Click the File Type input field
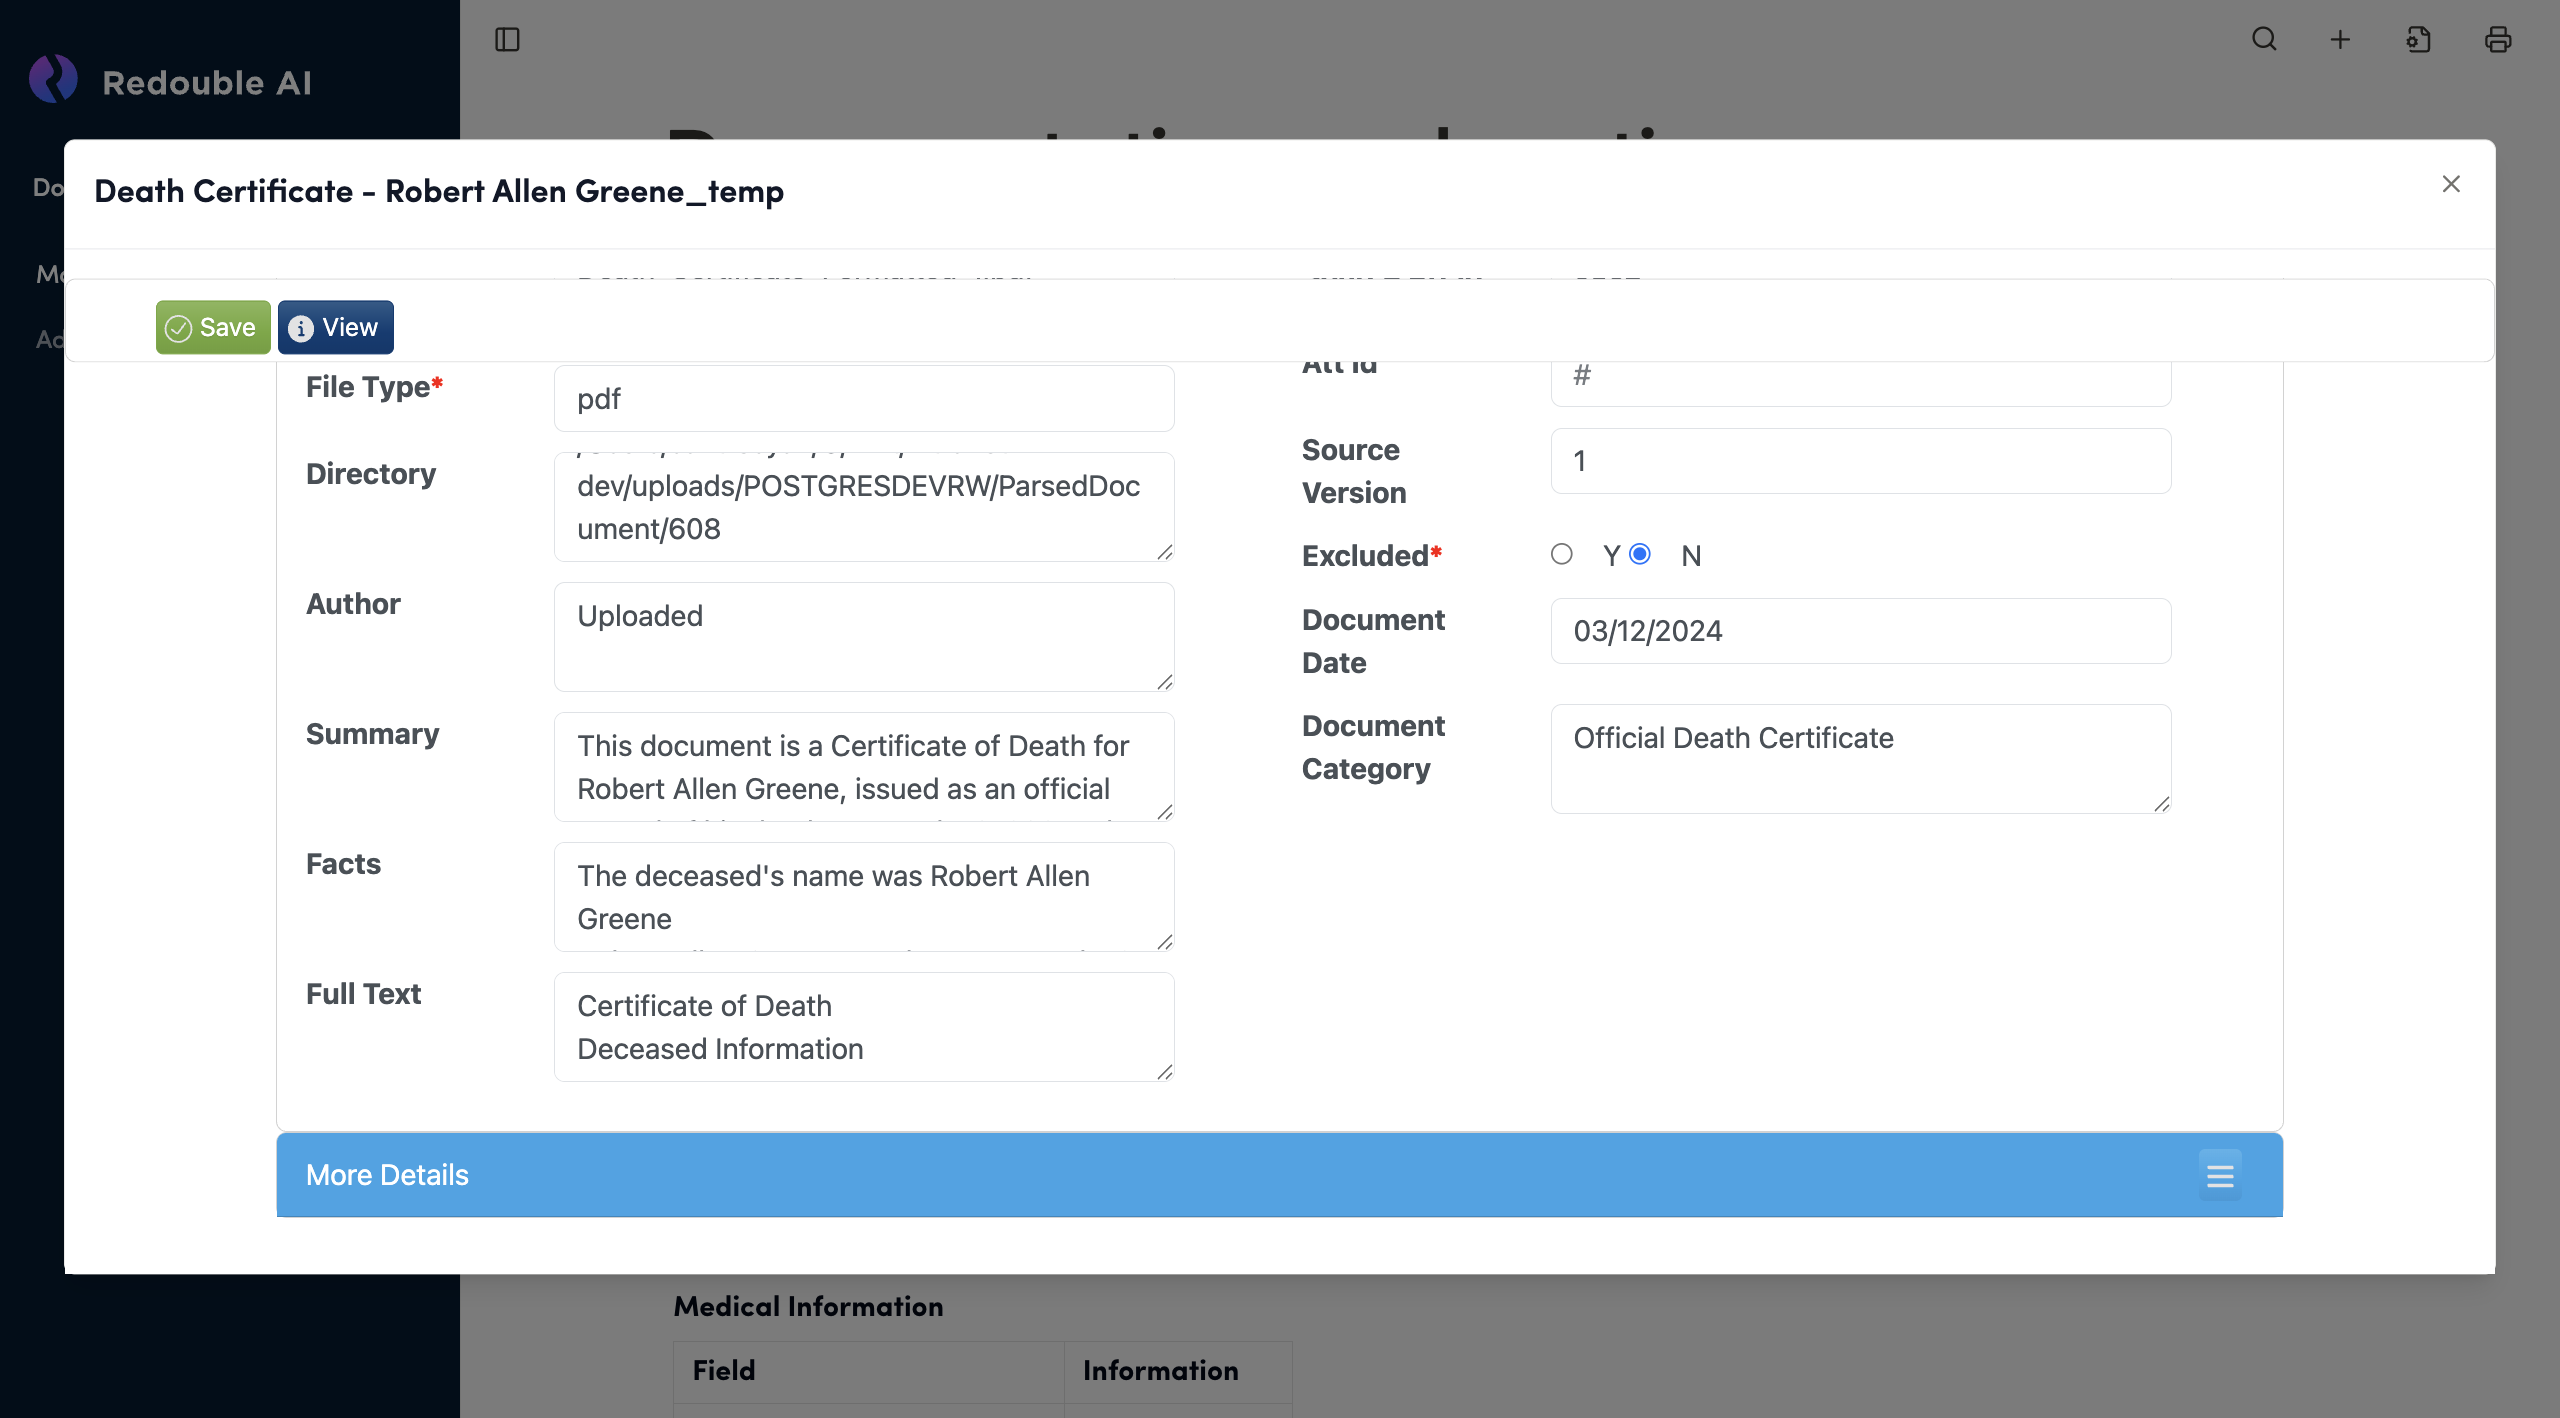Screen dimensions: 2560x1418 pos(863,399)
